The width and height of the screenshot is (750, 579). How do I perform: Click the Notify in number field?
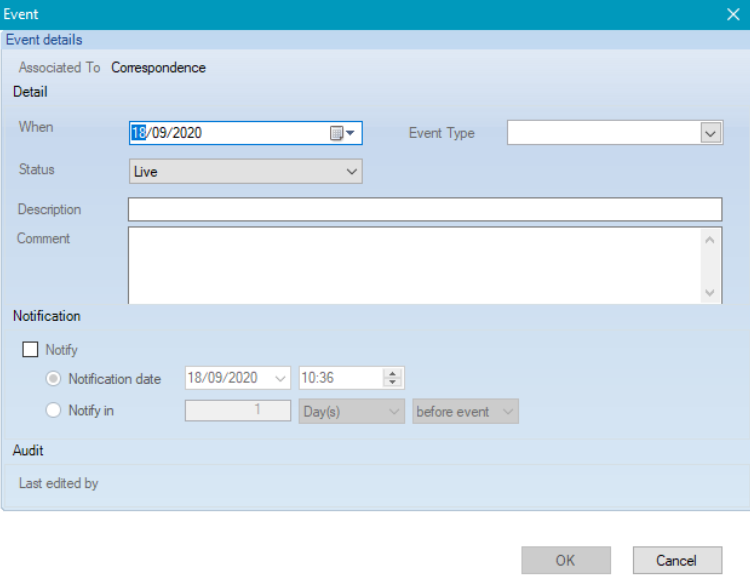237,411
